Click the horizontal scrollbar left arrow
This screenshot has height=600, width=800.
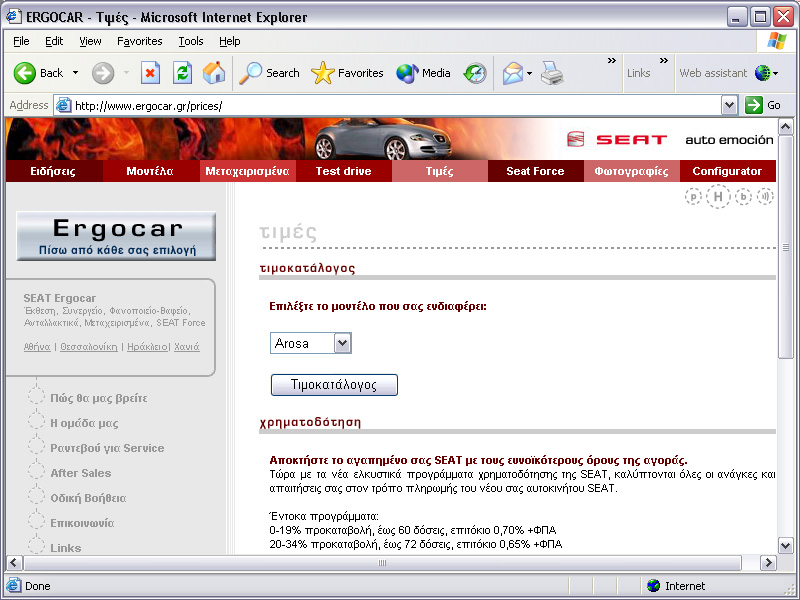(x=14, y=563)
